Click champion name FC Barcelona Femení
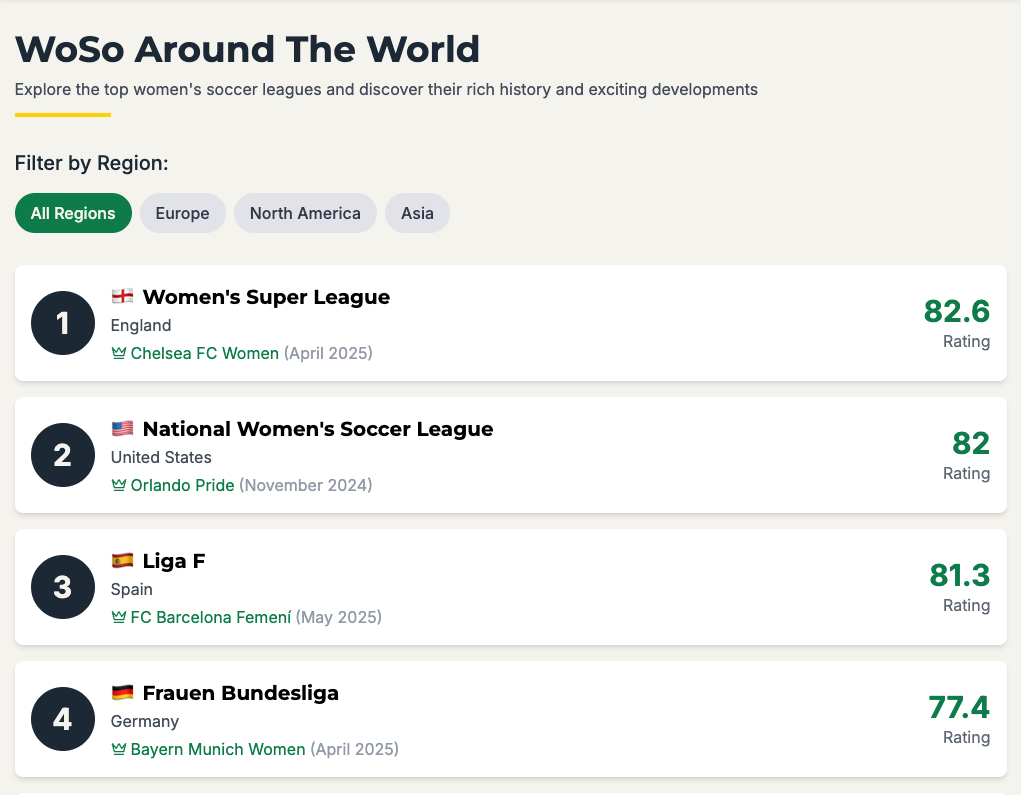The image size is (1021, 795). click(210, 617)
